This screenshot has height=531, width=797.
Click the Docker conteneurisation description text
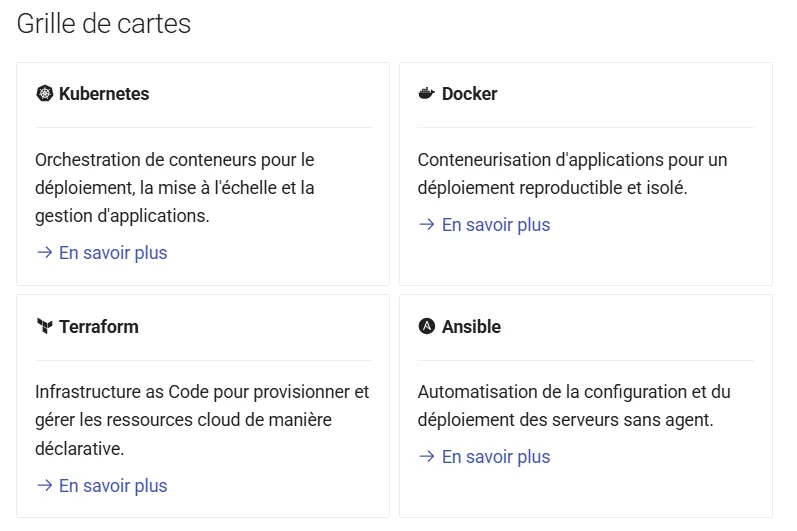click(572, 173)
